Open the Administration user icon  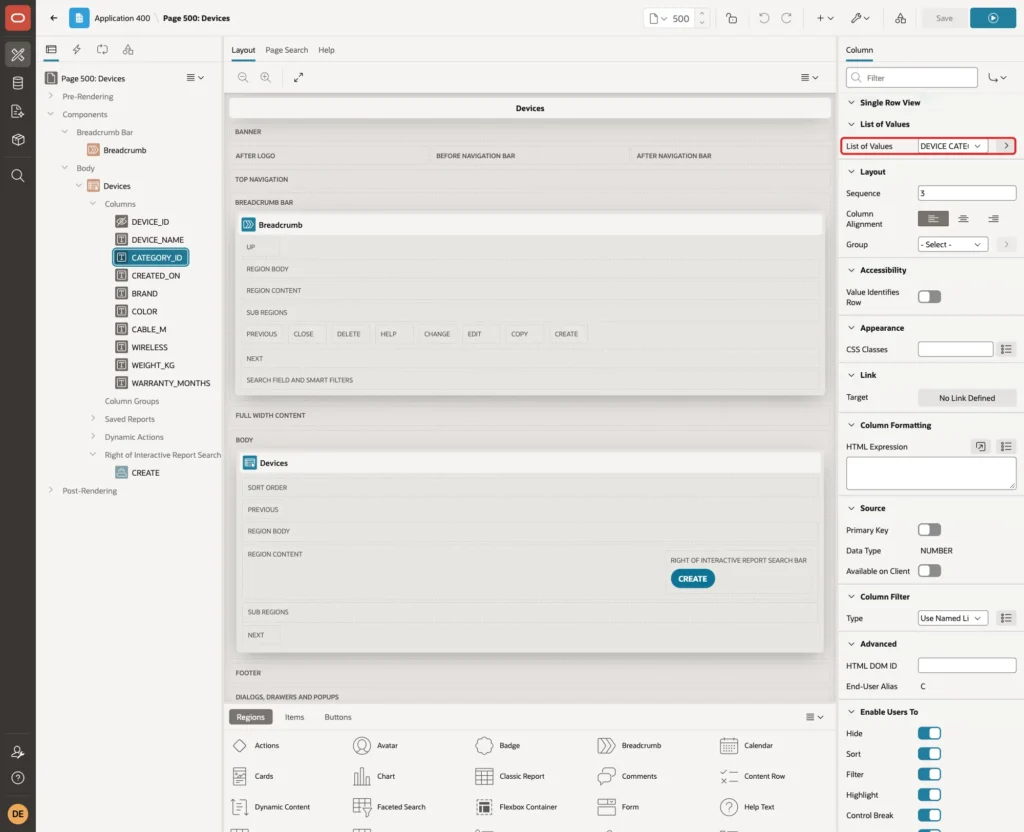[18, 752]
